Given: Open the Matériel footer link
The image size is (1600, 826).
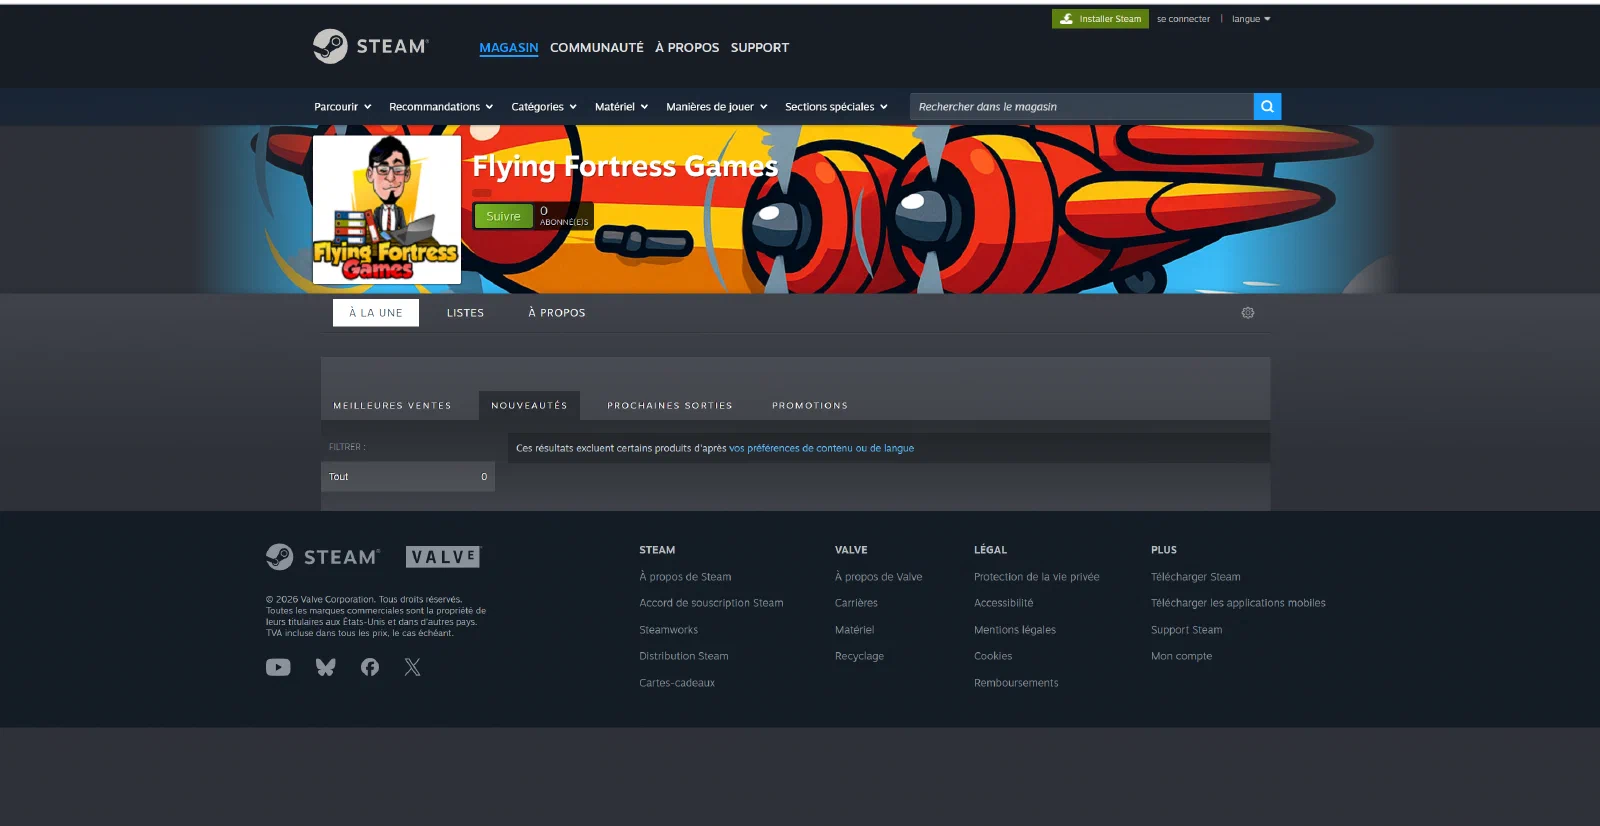Looking at the screenshot, I should coord(854,630).
